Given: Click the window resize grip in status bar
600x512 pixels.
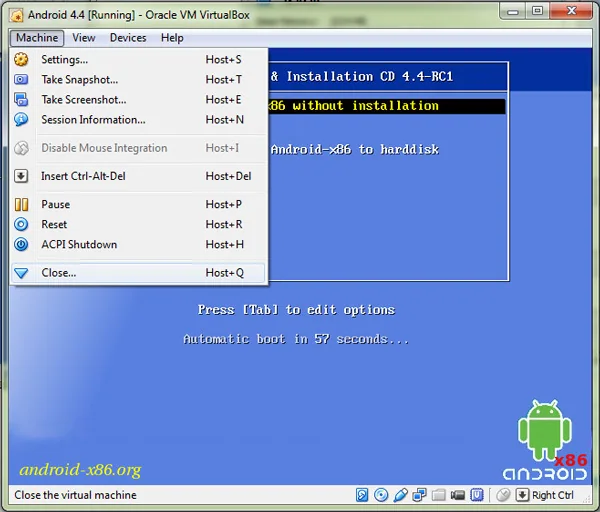Looking at the screenshot, I should tap(587, 499).
